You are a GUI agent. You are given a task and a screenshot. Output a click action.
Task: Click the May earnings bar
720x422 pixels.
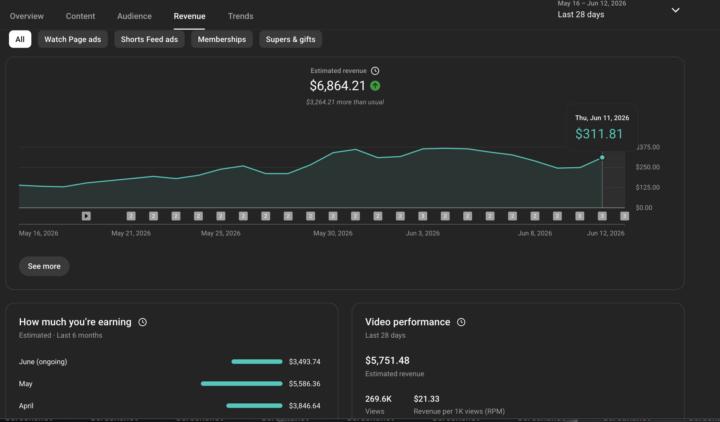242,383
